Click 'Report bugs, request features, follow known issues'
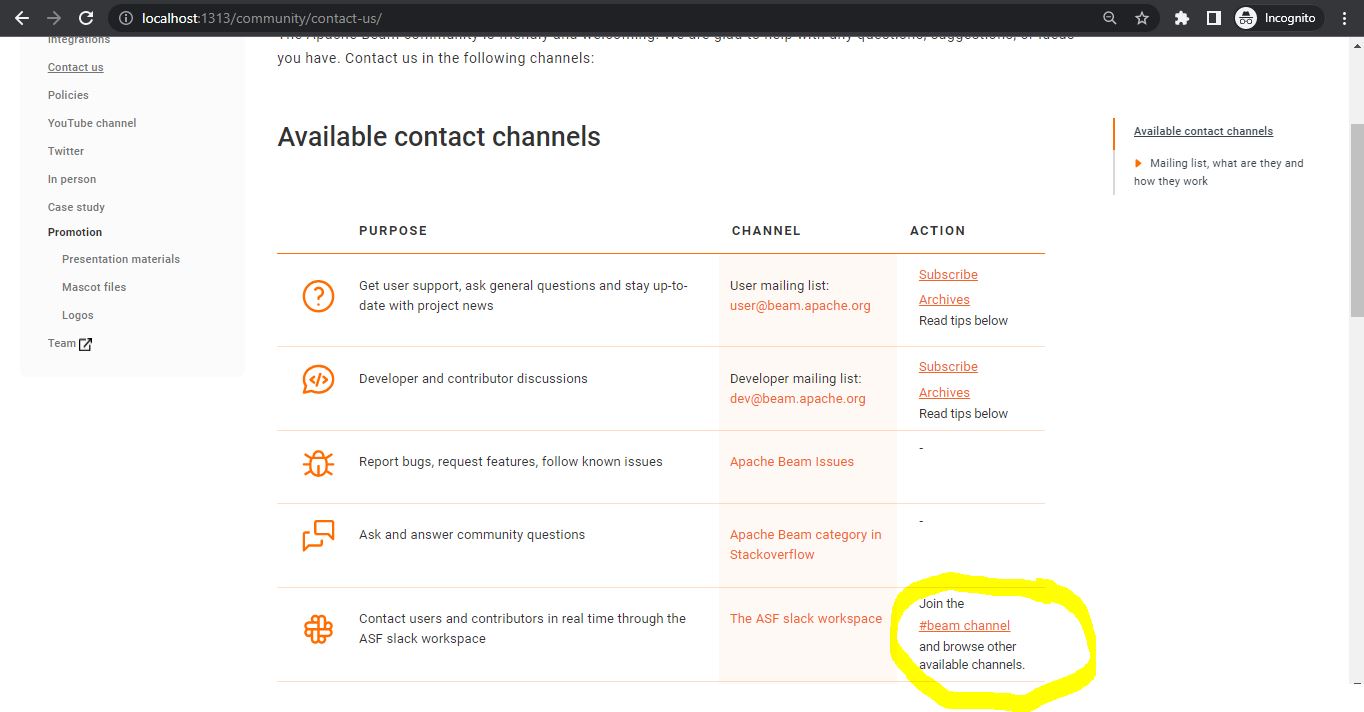1364x712 pixels. pyautogui.click(x=511, y=462)
